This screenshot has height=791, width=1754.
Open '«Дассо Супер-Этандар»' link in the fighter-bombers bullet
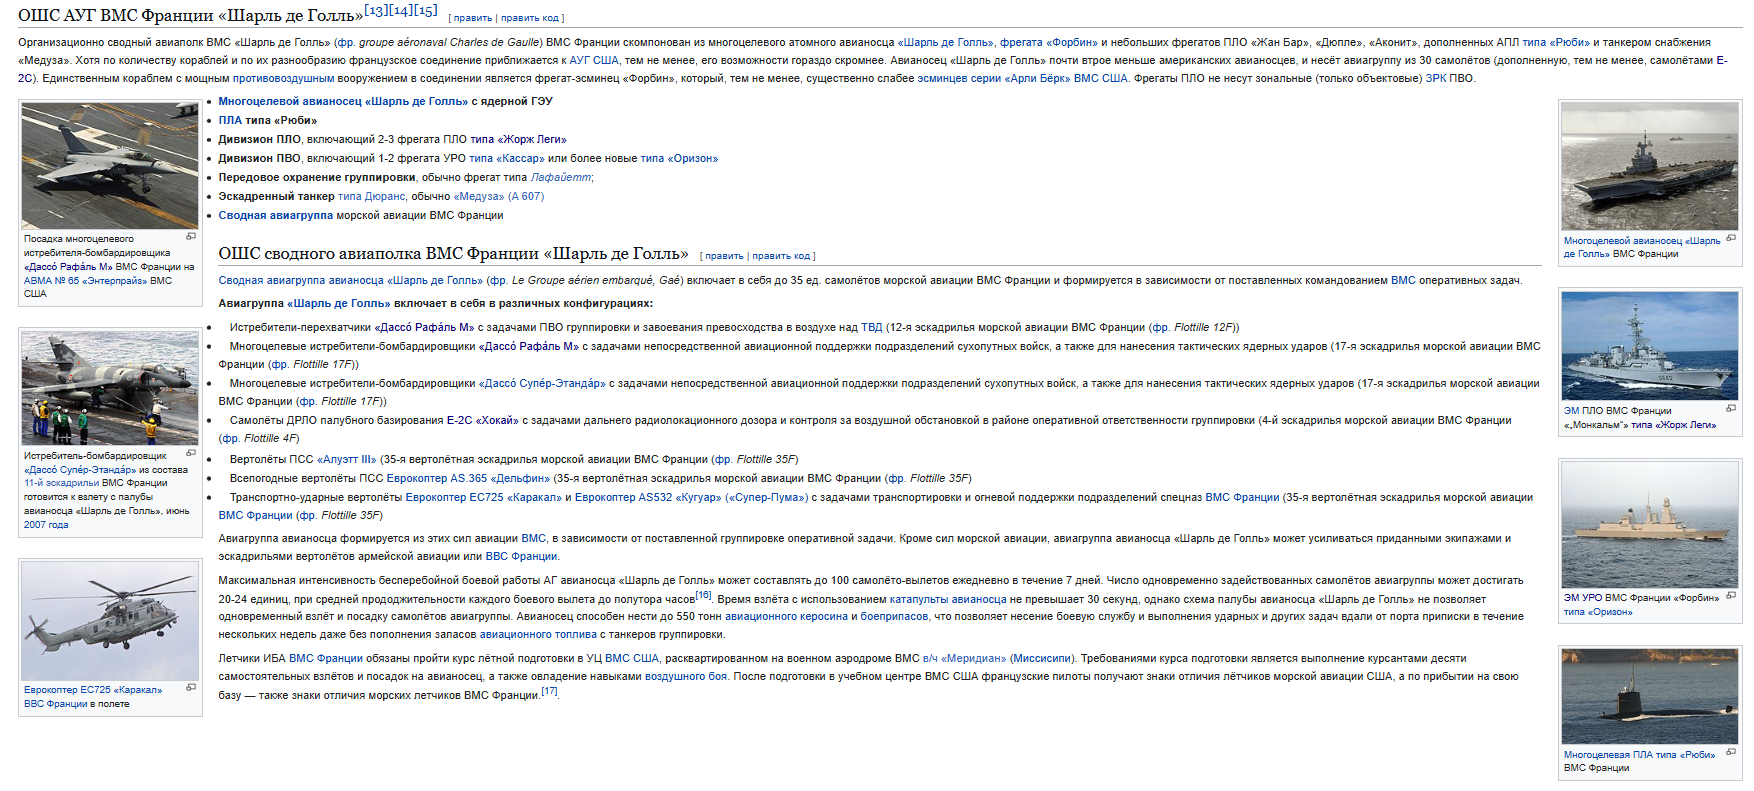542,383
